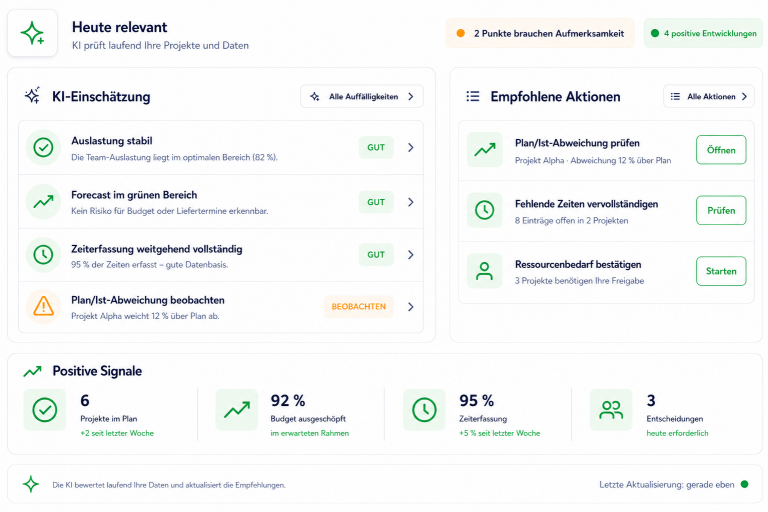Select the 2 Punkte brauchen Aufmerksamkeit badge
The width and height of the screenshot is (768, 512).
coord(540,33)
